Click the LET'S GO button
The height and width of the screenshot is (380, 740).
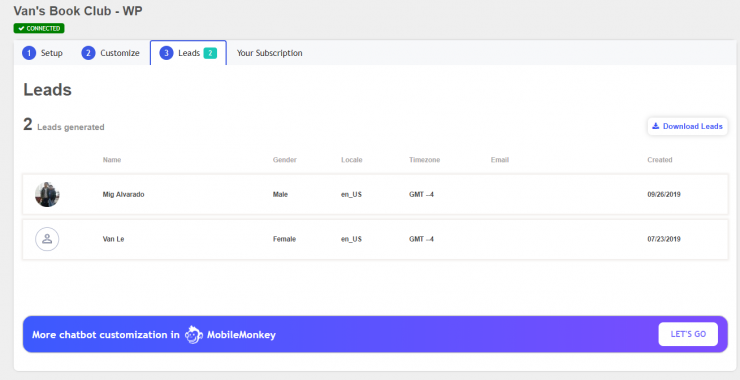coord(688,334)
